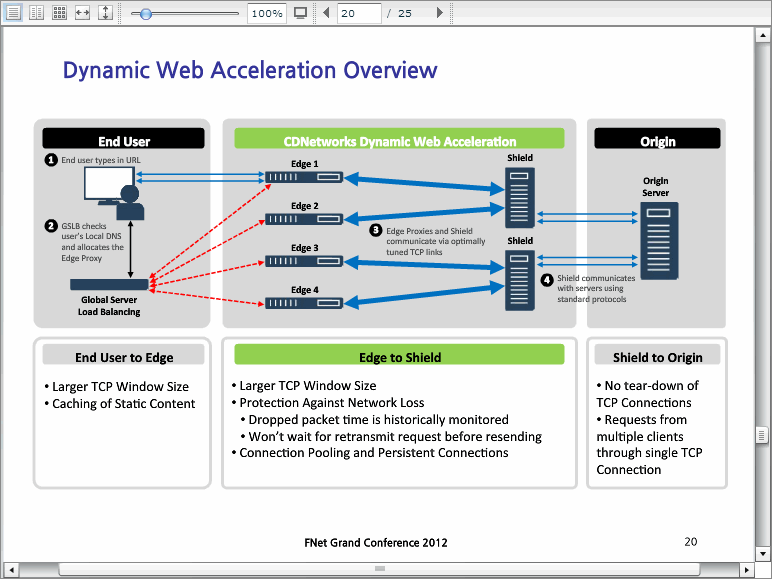
Task: Click the Global Server Load Balancing bar
Action: [109, 284]
